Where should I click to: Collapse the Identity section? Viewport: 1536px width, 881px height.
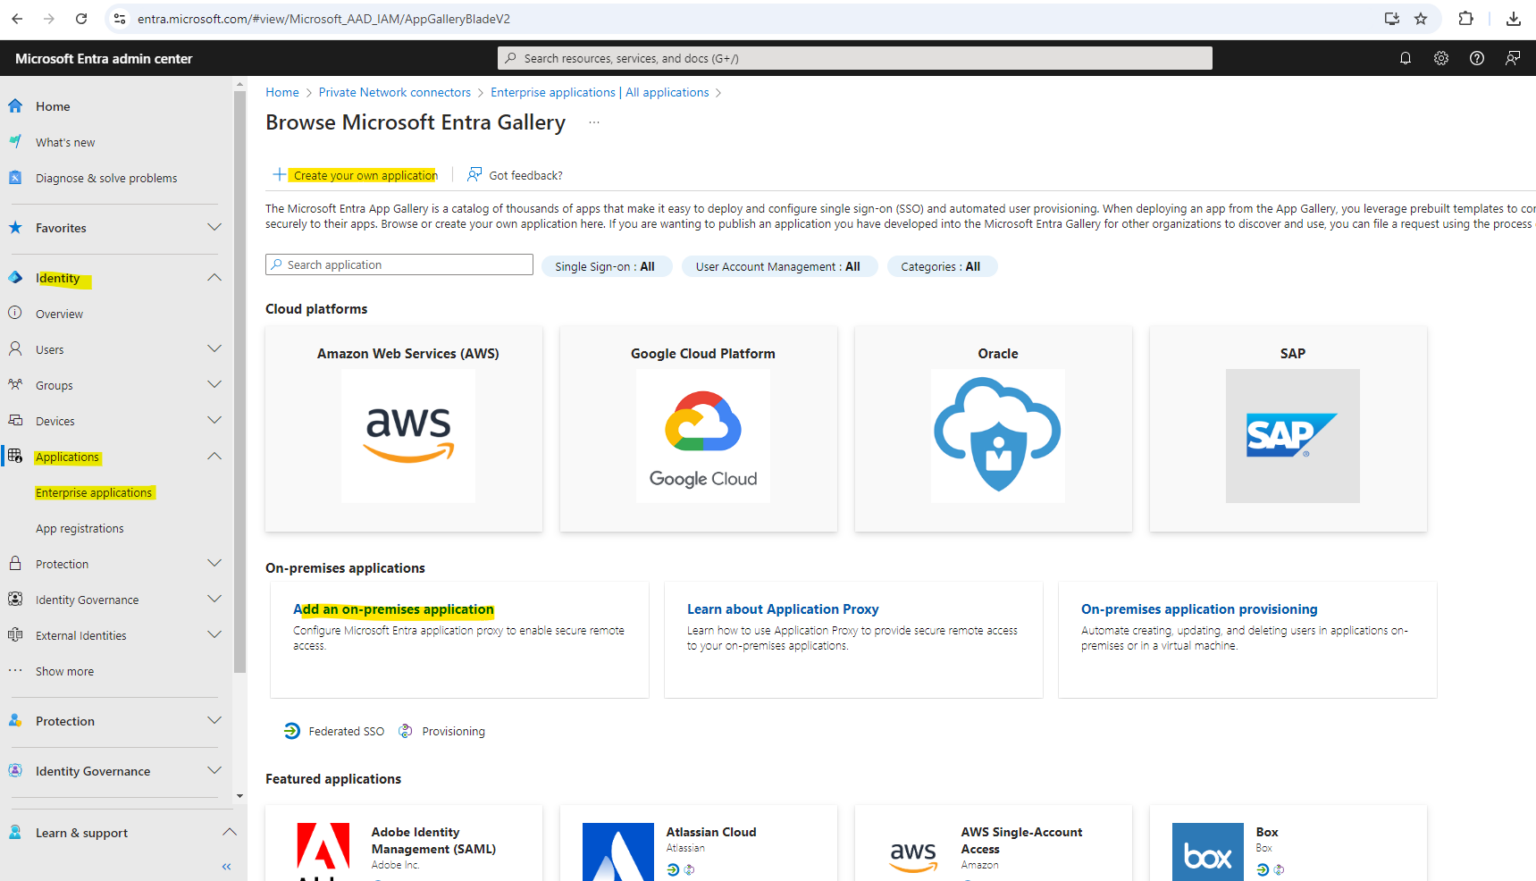click(214, 278)
